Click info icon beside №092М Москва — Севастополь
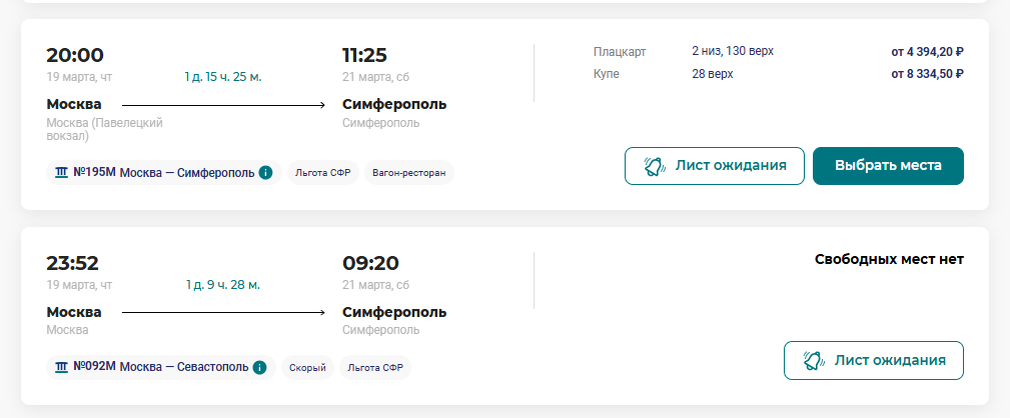Screen dimensions: 1010x418 (x=260, y=367)
